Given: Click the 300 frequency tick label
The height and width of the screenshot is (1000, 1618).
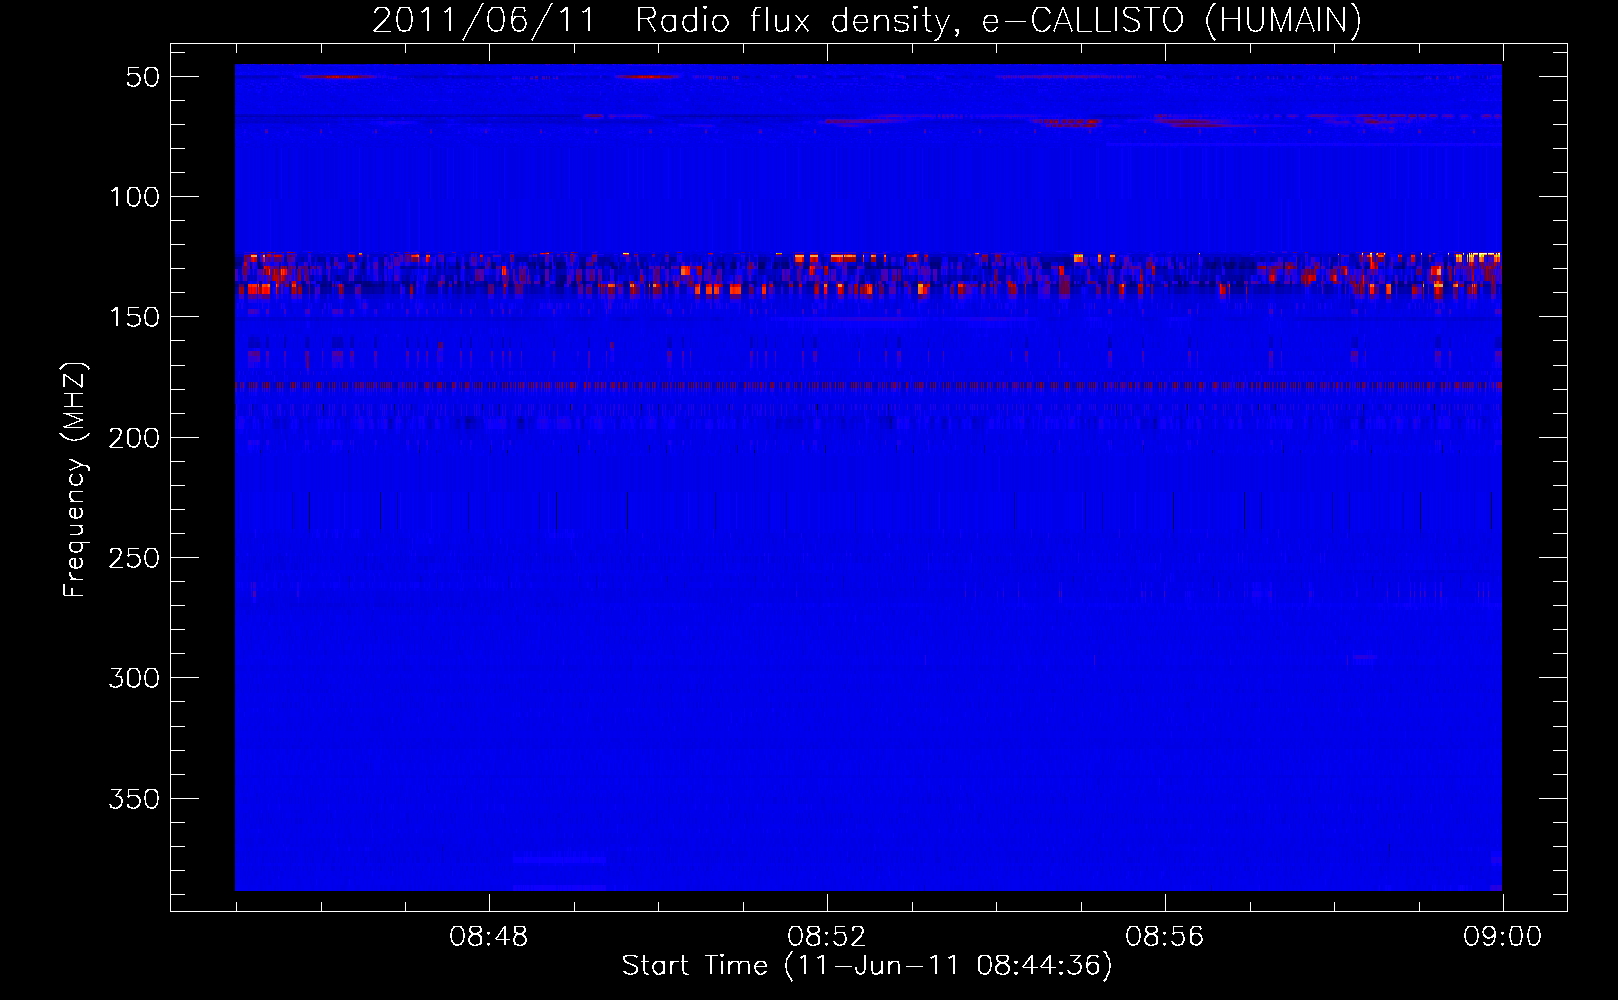Looking at the screenshot, I should pos(135,678).
